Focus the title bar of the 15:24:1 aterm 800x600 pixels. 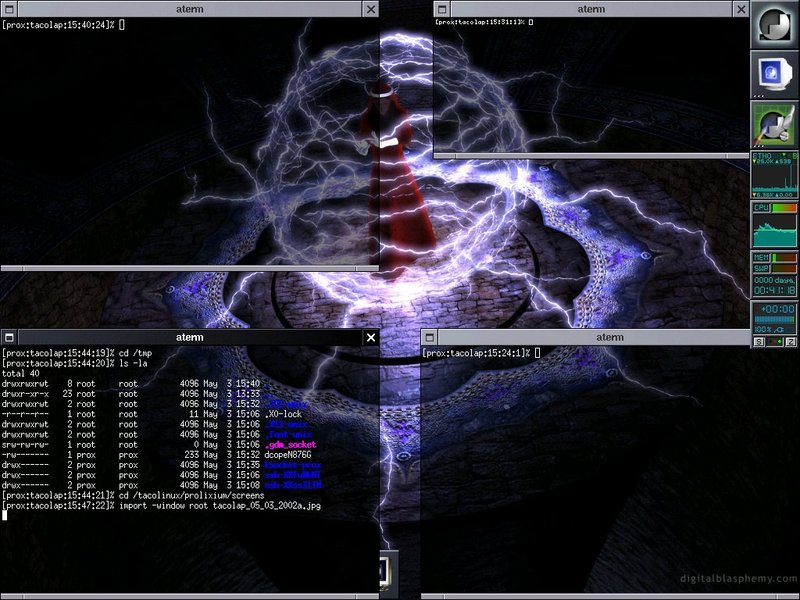tap(594, 337)
